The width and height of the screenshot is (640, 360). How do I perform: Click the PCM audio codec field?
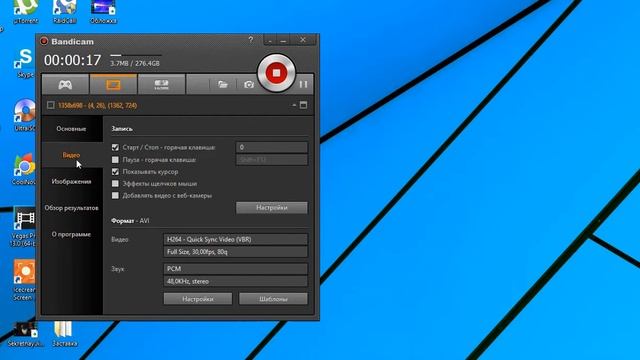click(236, 269)
